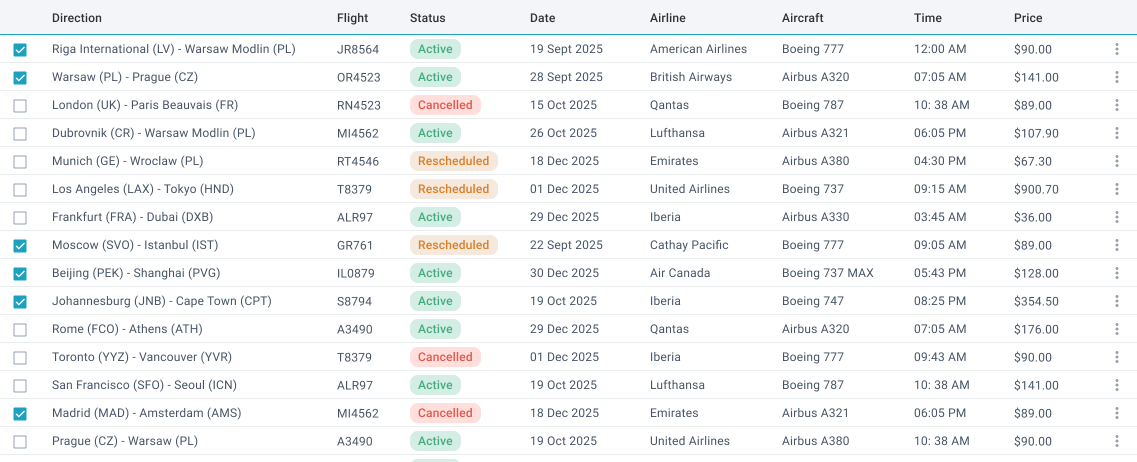Click kebab menu for Los Angeles - Tokyo flight
The image size is (1137, 462).
pyautogui.click(x=1117, y=189)
